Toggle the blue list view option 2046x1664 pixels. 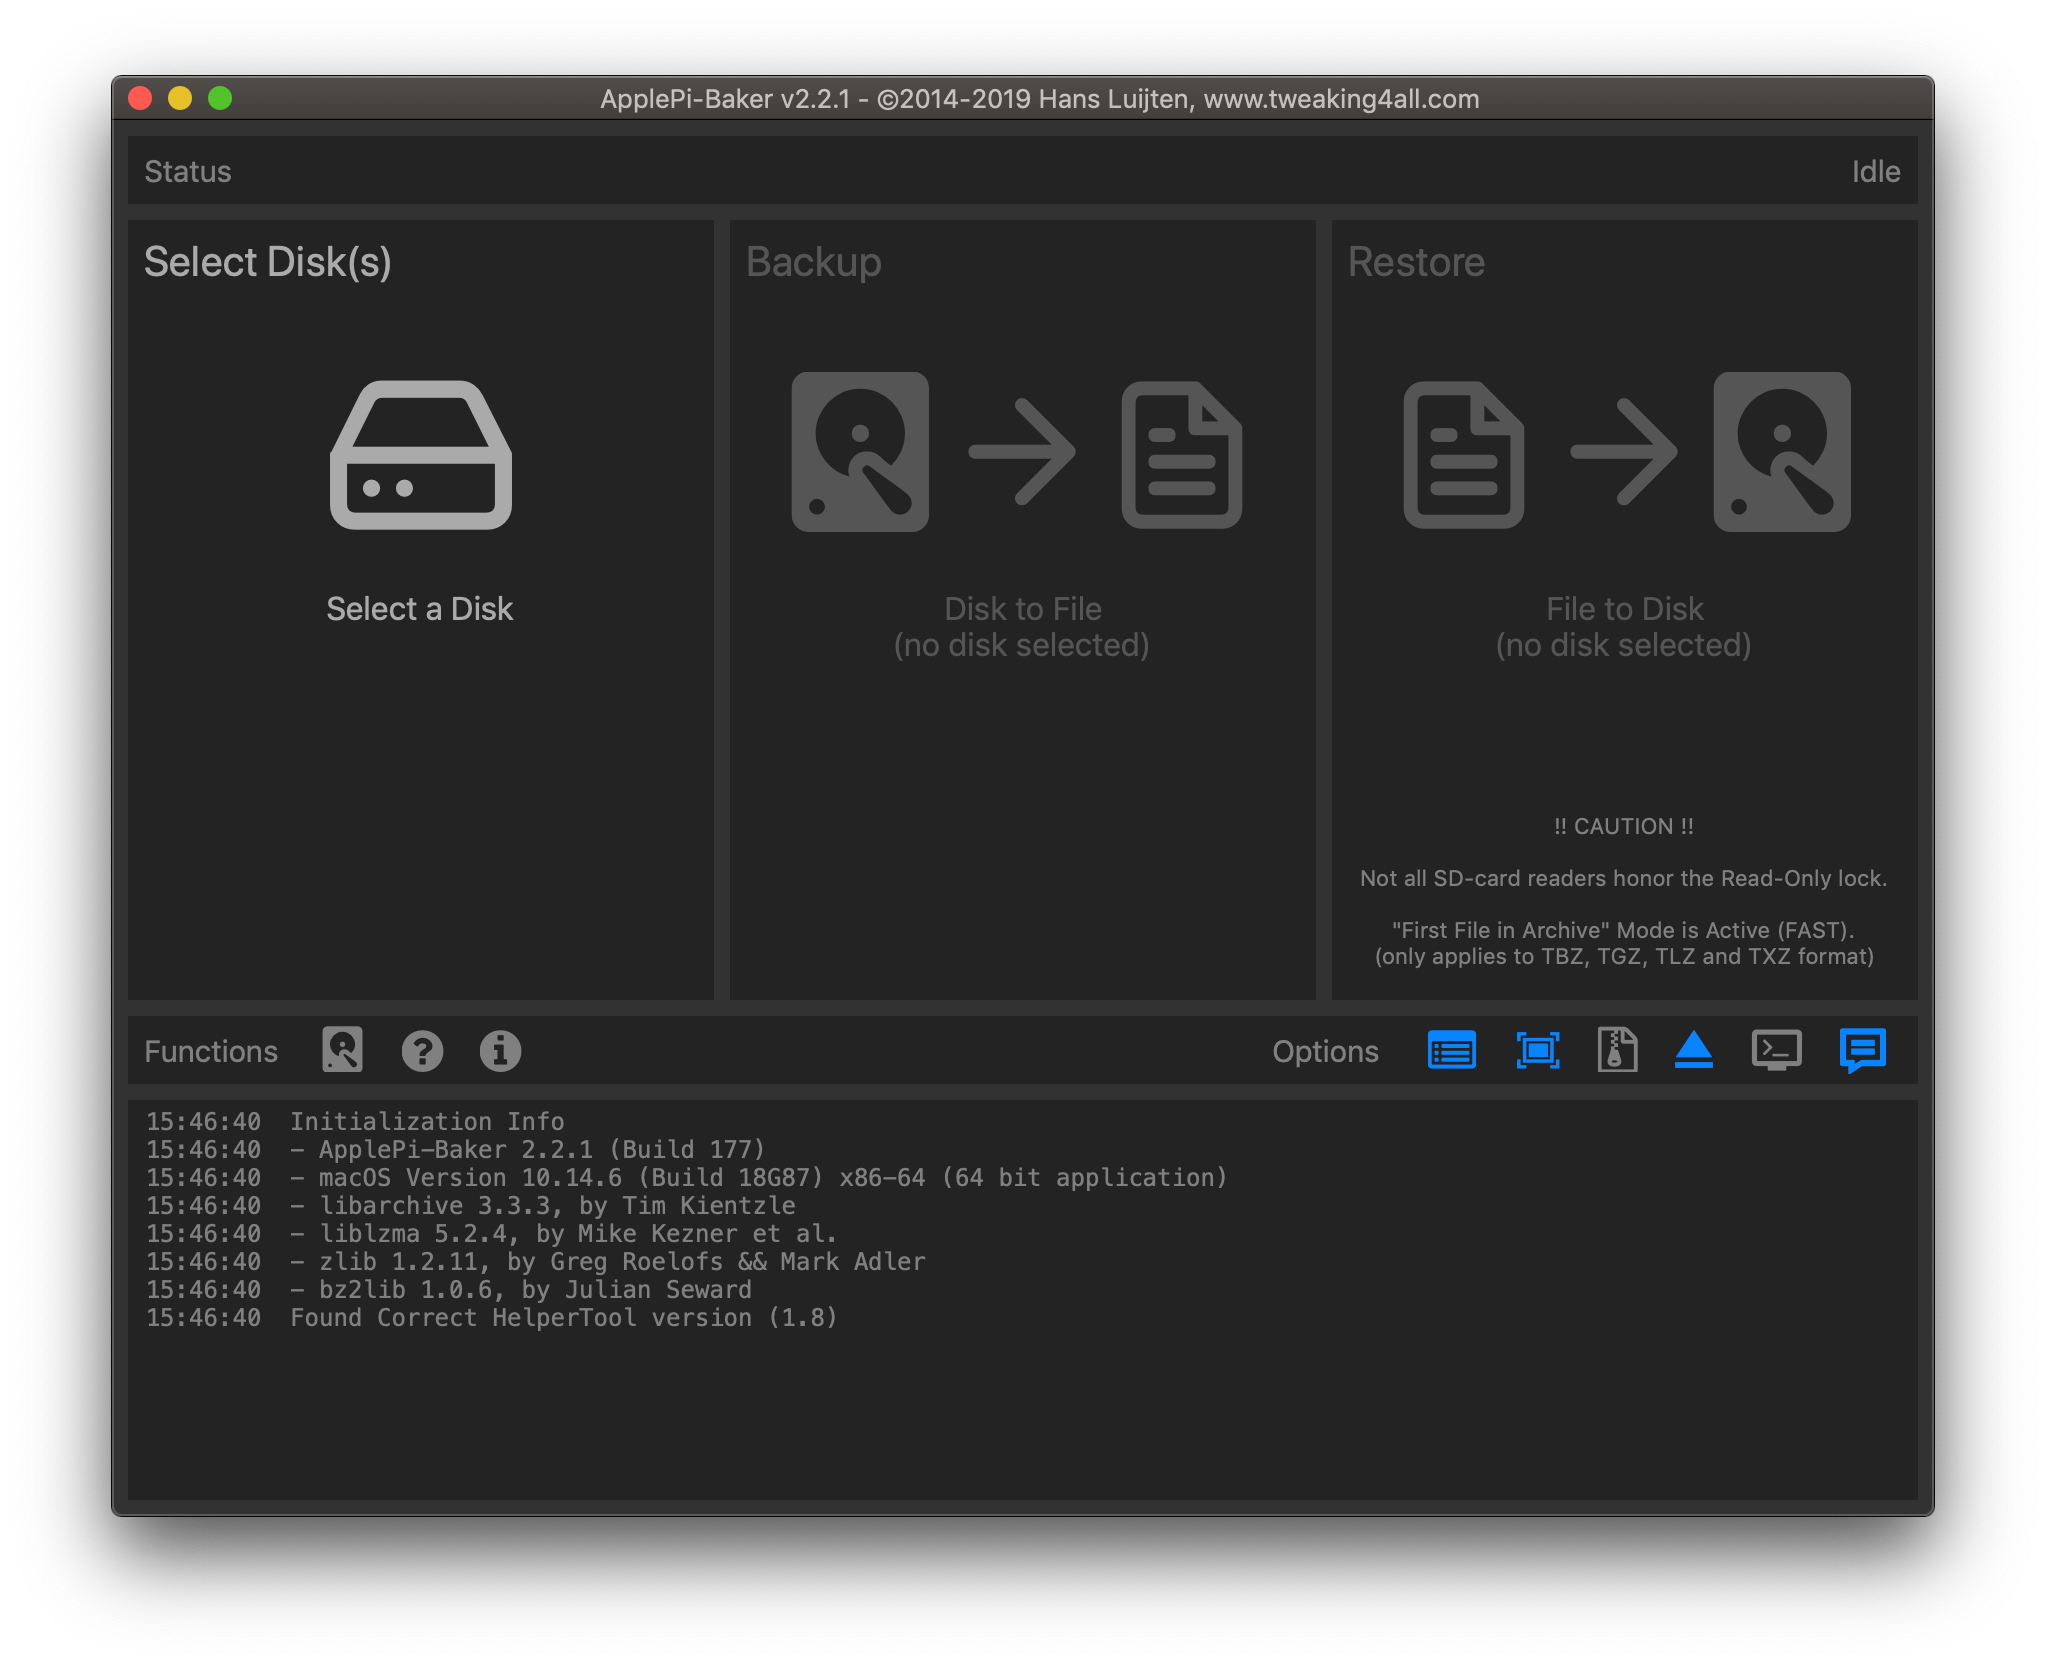[1451, 1051]
